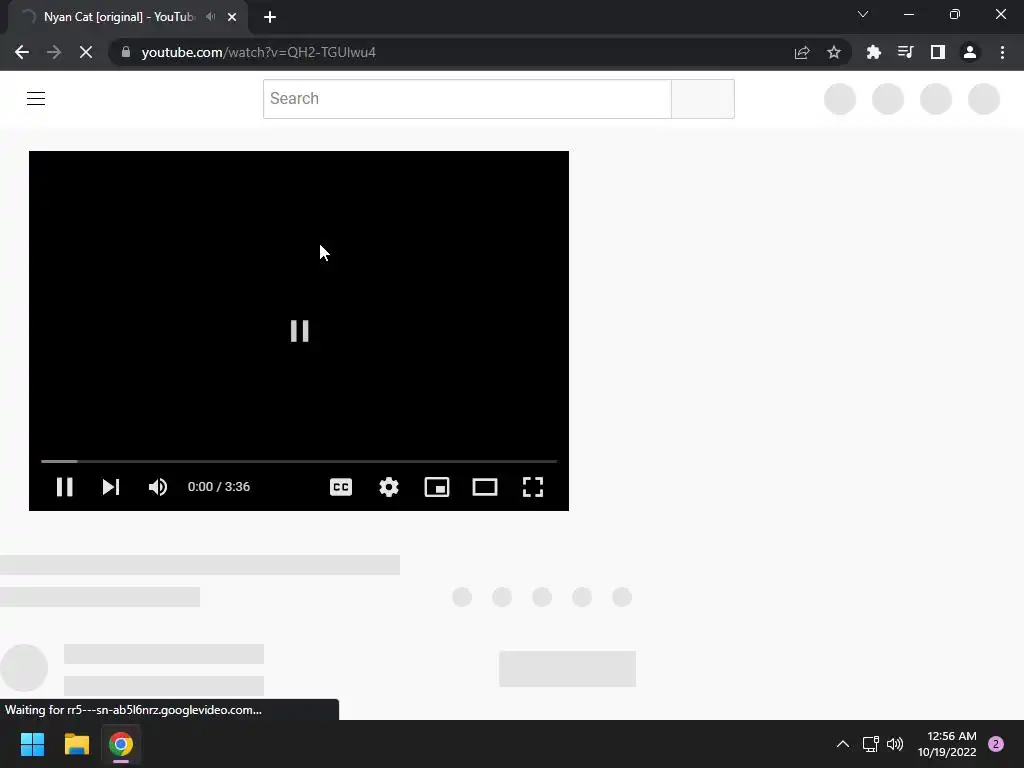Open the YouTube hamburger guide menu

pyautogui.click(x=36, y=99)
